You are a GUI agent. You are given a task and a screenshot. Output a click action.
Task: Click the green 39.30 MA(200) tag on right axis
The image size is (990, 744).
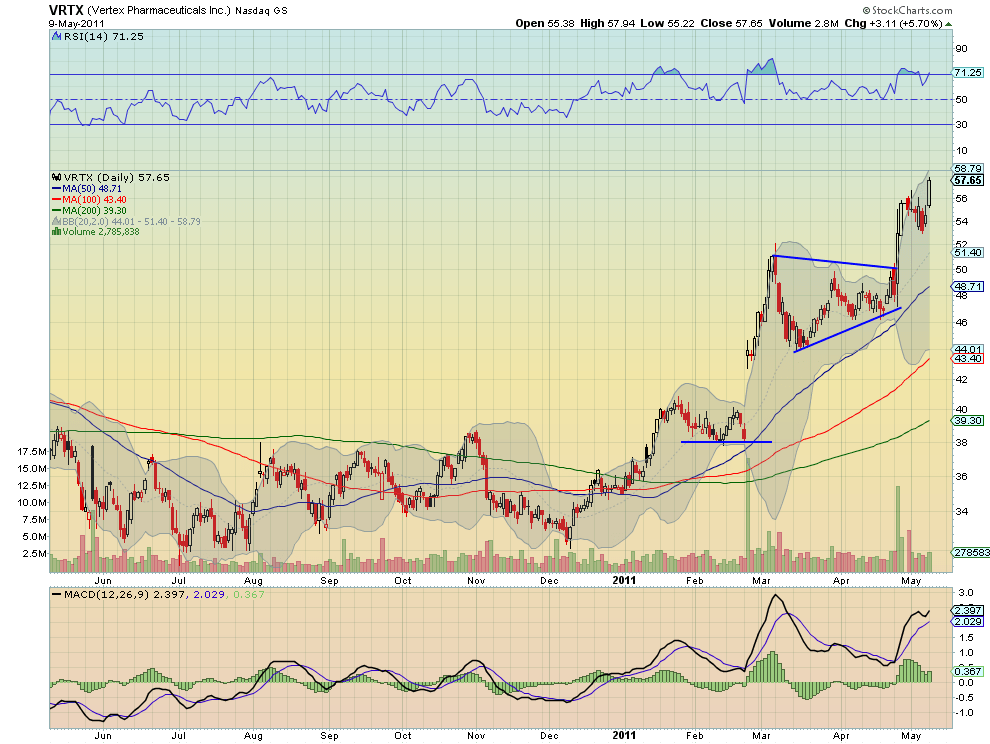[967, 421]
